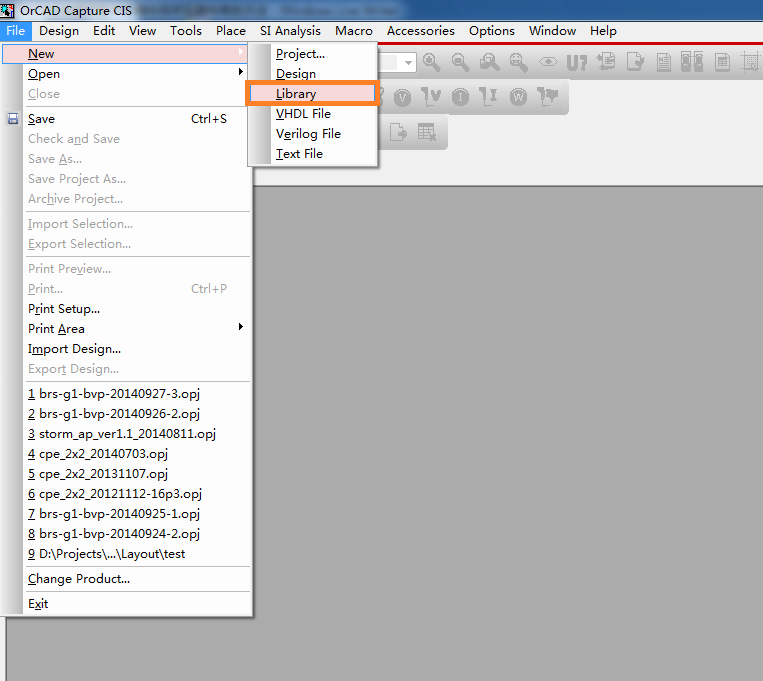Open the Macro menu
This screenshot has width=763, height=681.
tap(354, 31)
